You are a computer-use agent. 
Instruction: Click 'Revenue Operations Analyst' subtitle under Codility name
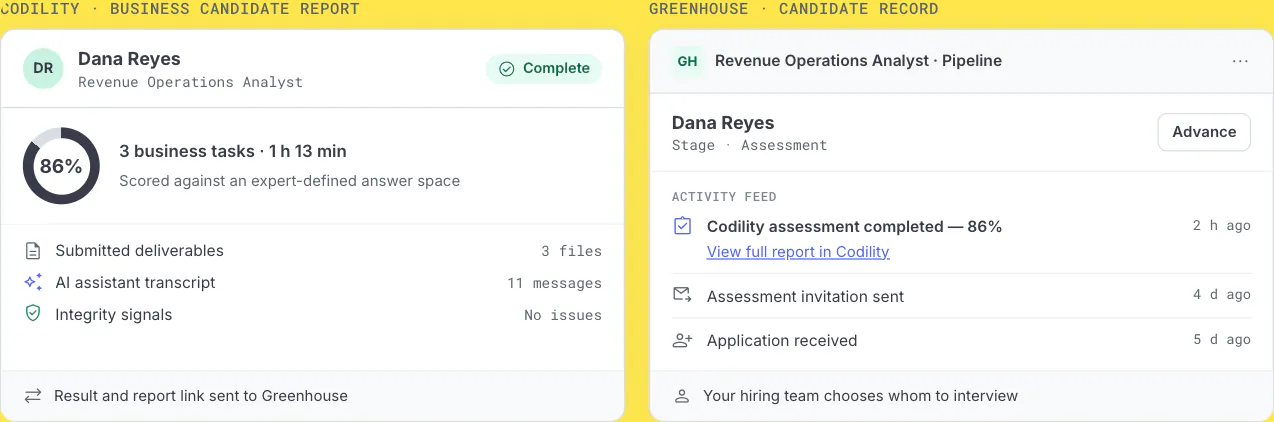click(190, 82)
